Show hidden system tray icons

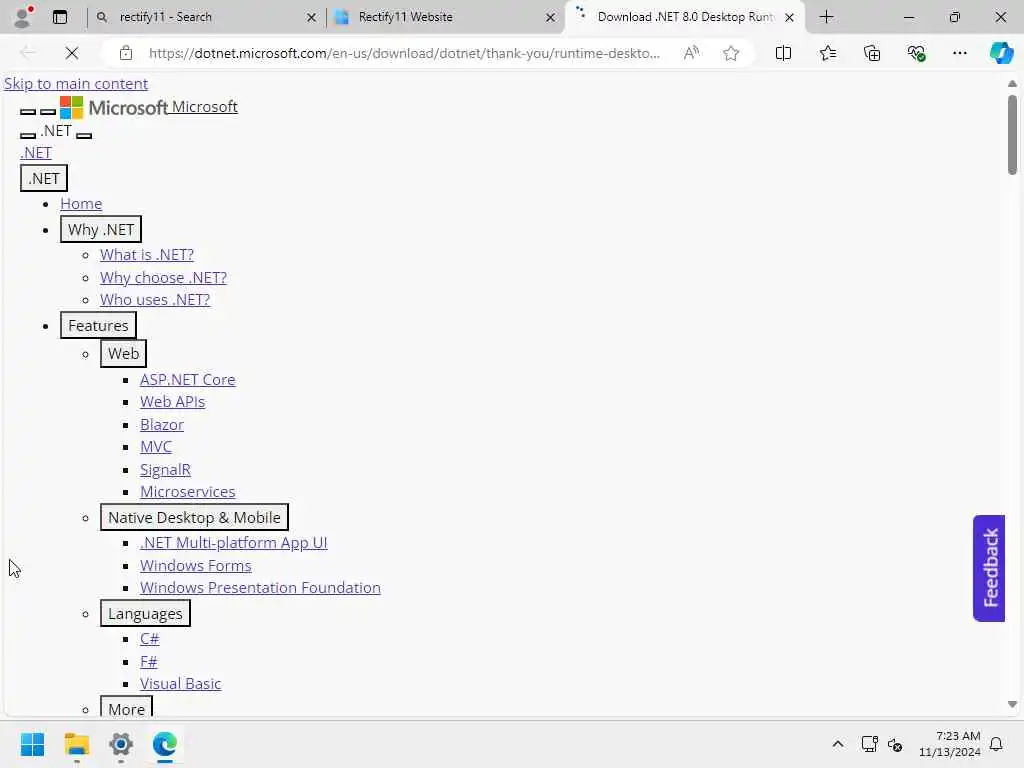[x=838, y=744]
